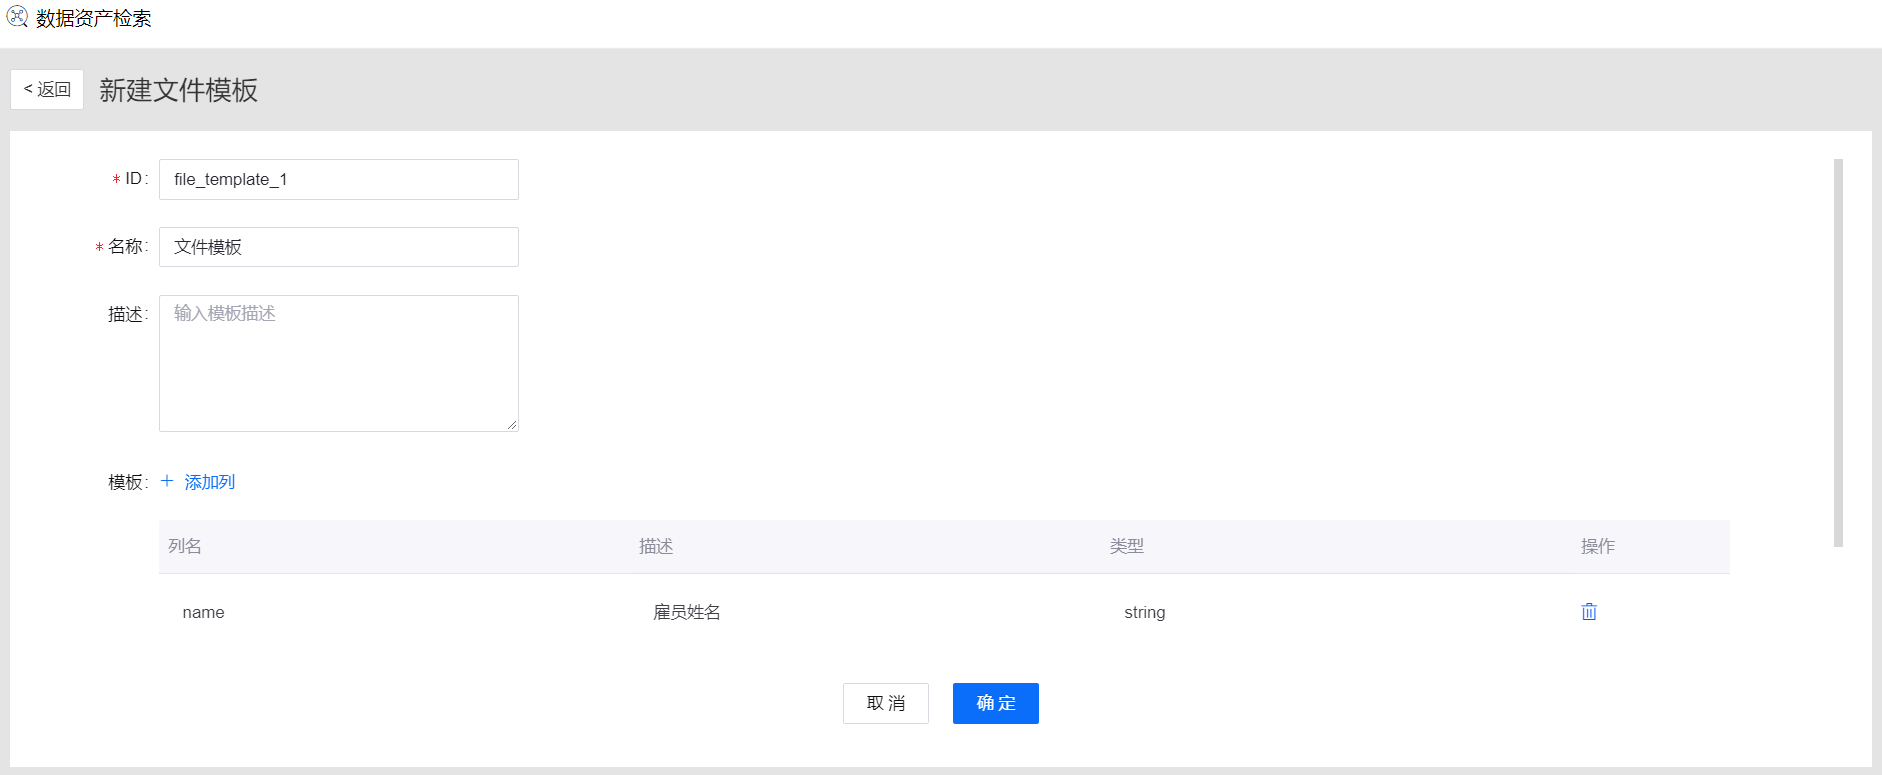The image size is (1882, 775).
Task: Click the 模板 field label
Action: click(128, 482)
